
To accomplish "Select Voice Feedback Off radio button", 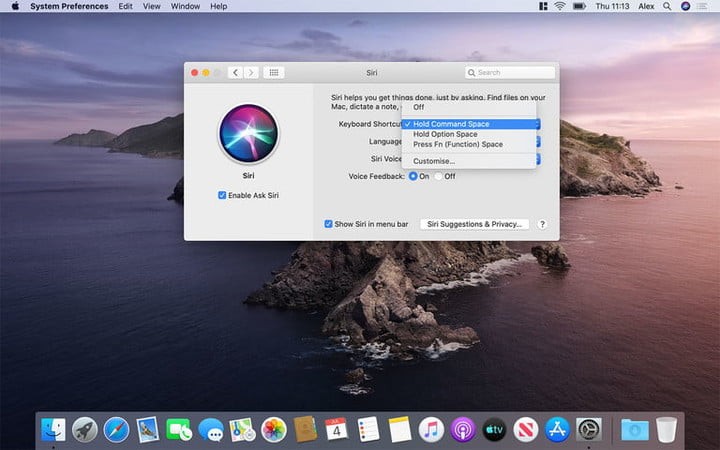I will click(438, 176).
